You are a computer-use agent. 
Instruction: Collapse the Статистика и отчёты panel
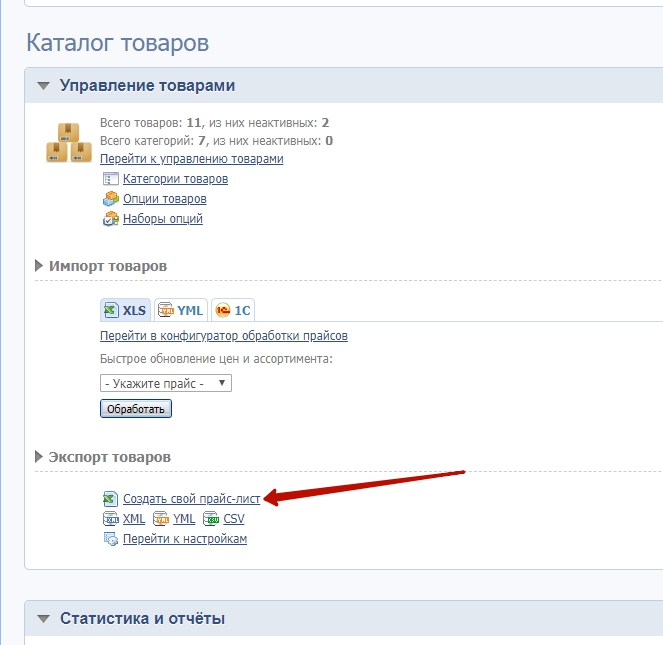43,619
